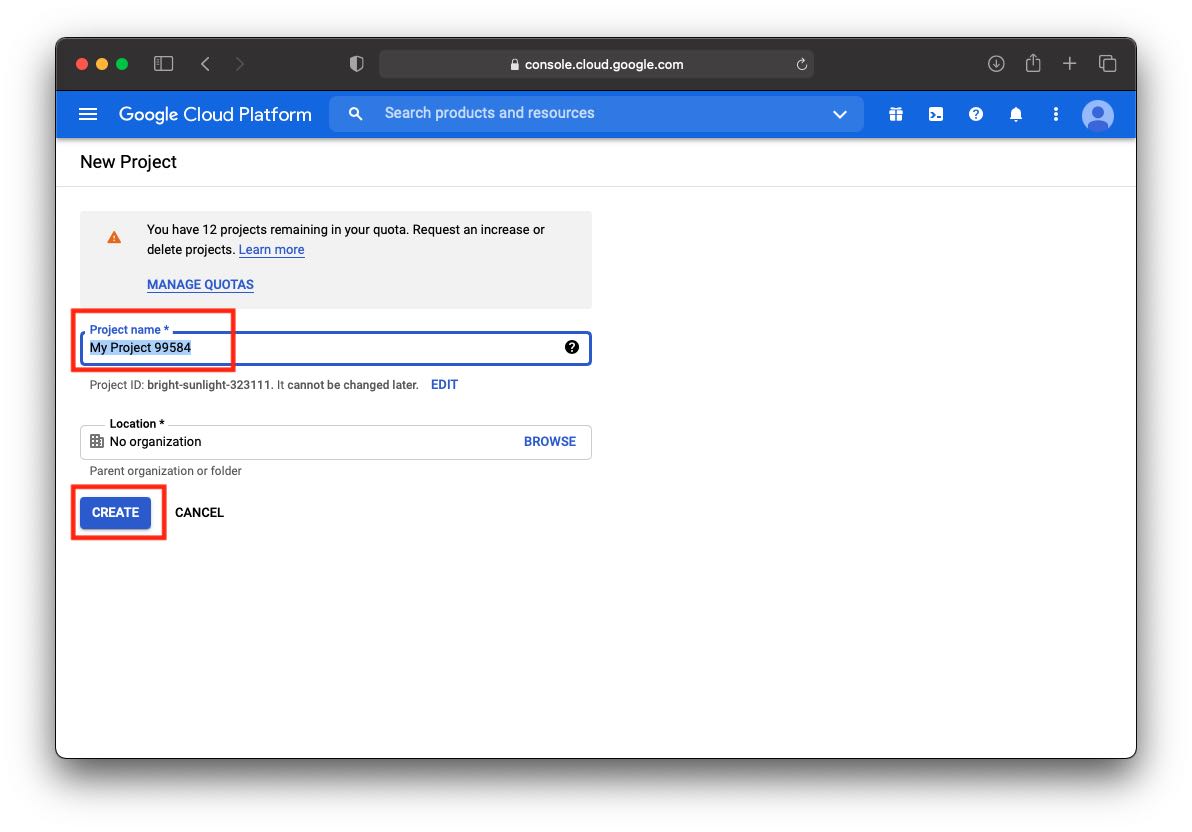Click the Project name input field

coord(335,348)
